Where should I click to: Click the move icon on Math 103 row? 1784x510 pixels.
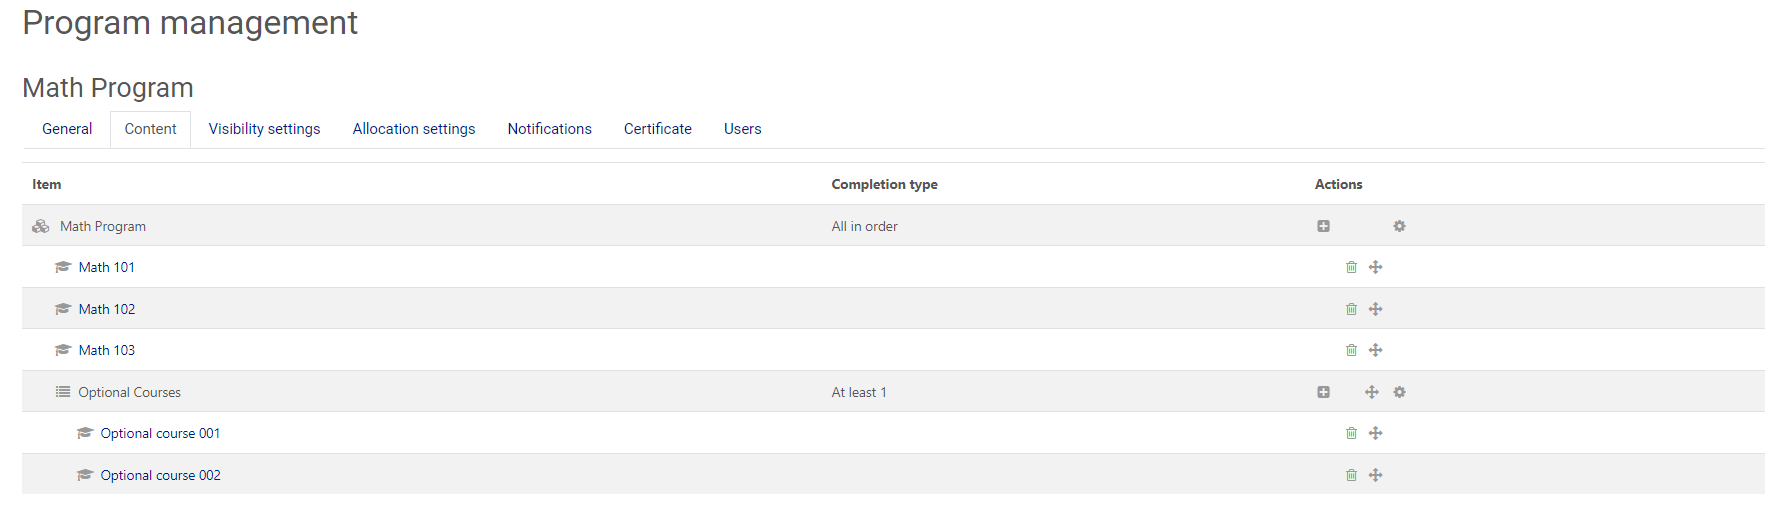(1376, 350)
